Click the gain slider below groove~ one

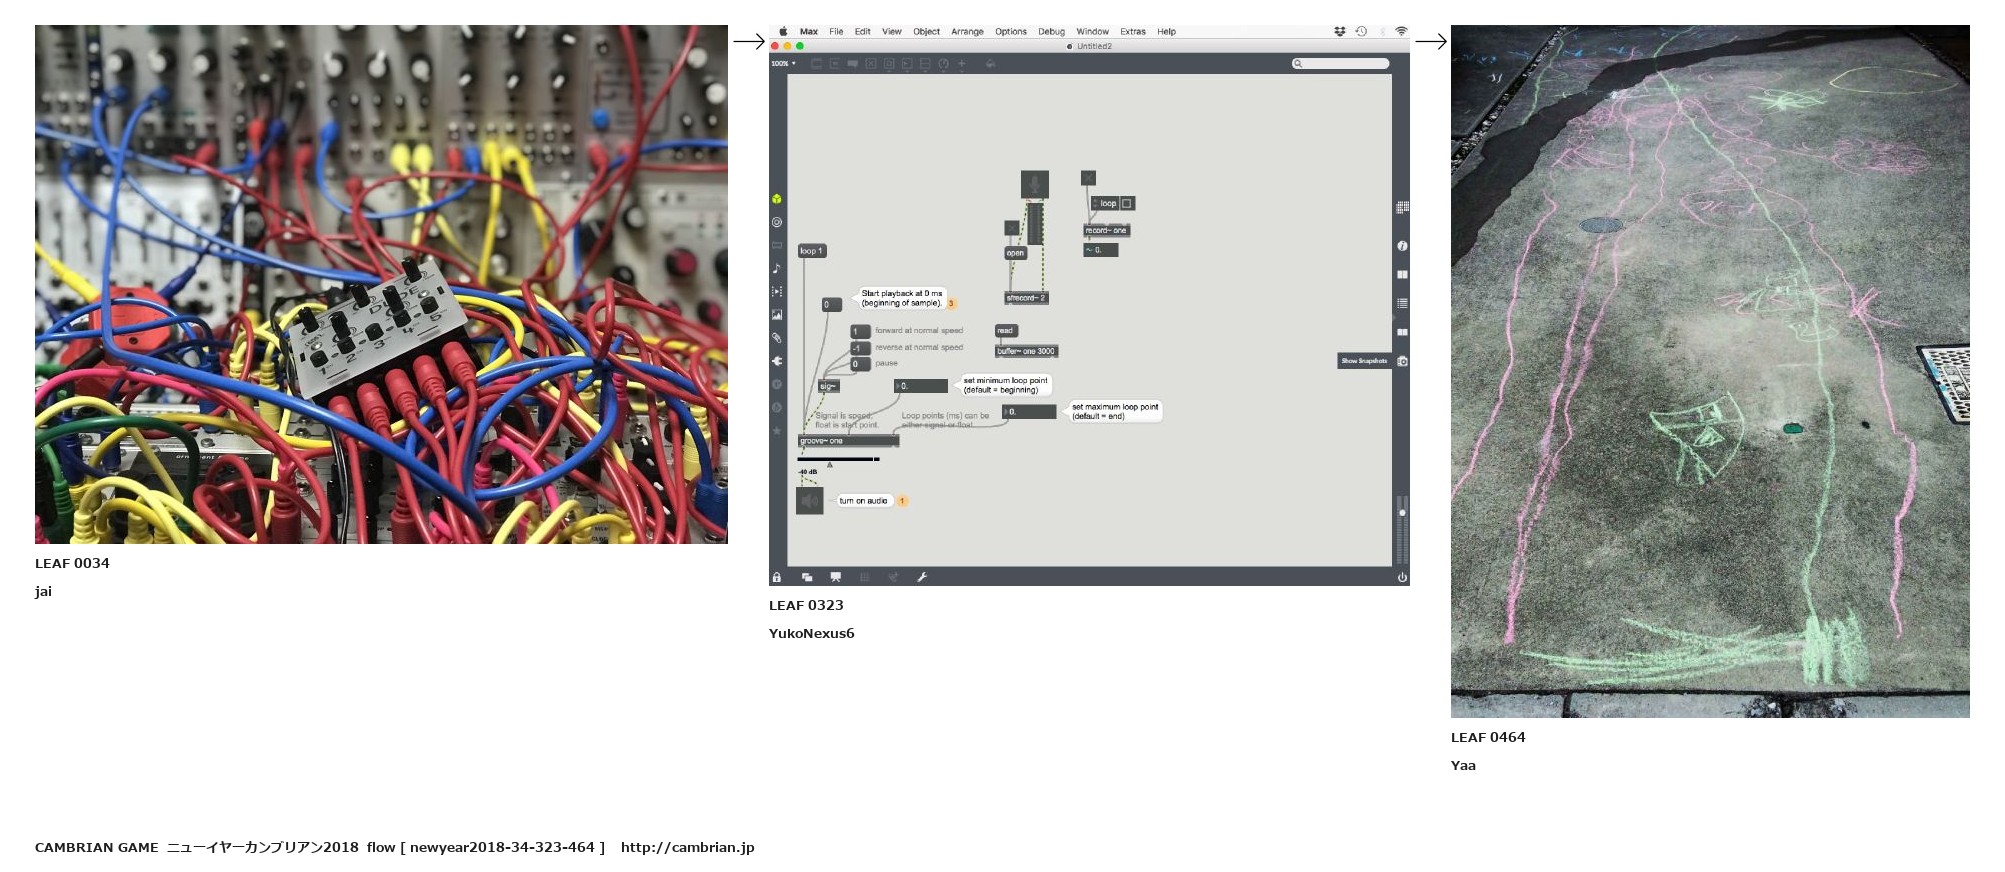click(x=838, y=459)
